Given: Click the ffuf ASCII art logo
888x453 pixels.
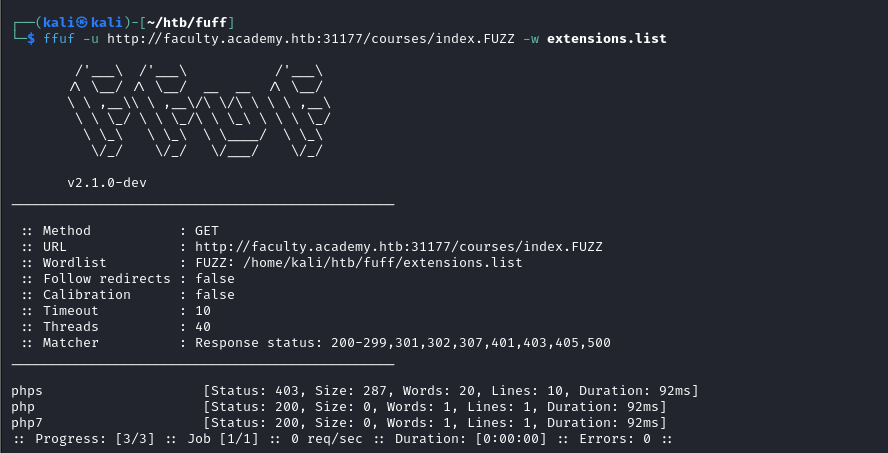Looking at the screenshot, I should (198, 110).
